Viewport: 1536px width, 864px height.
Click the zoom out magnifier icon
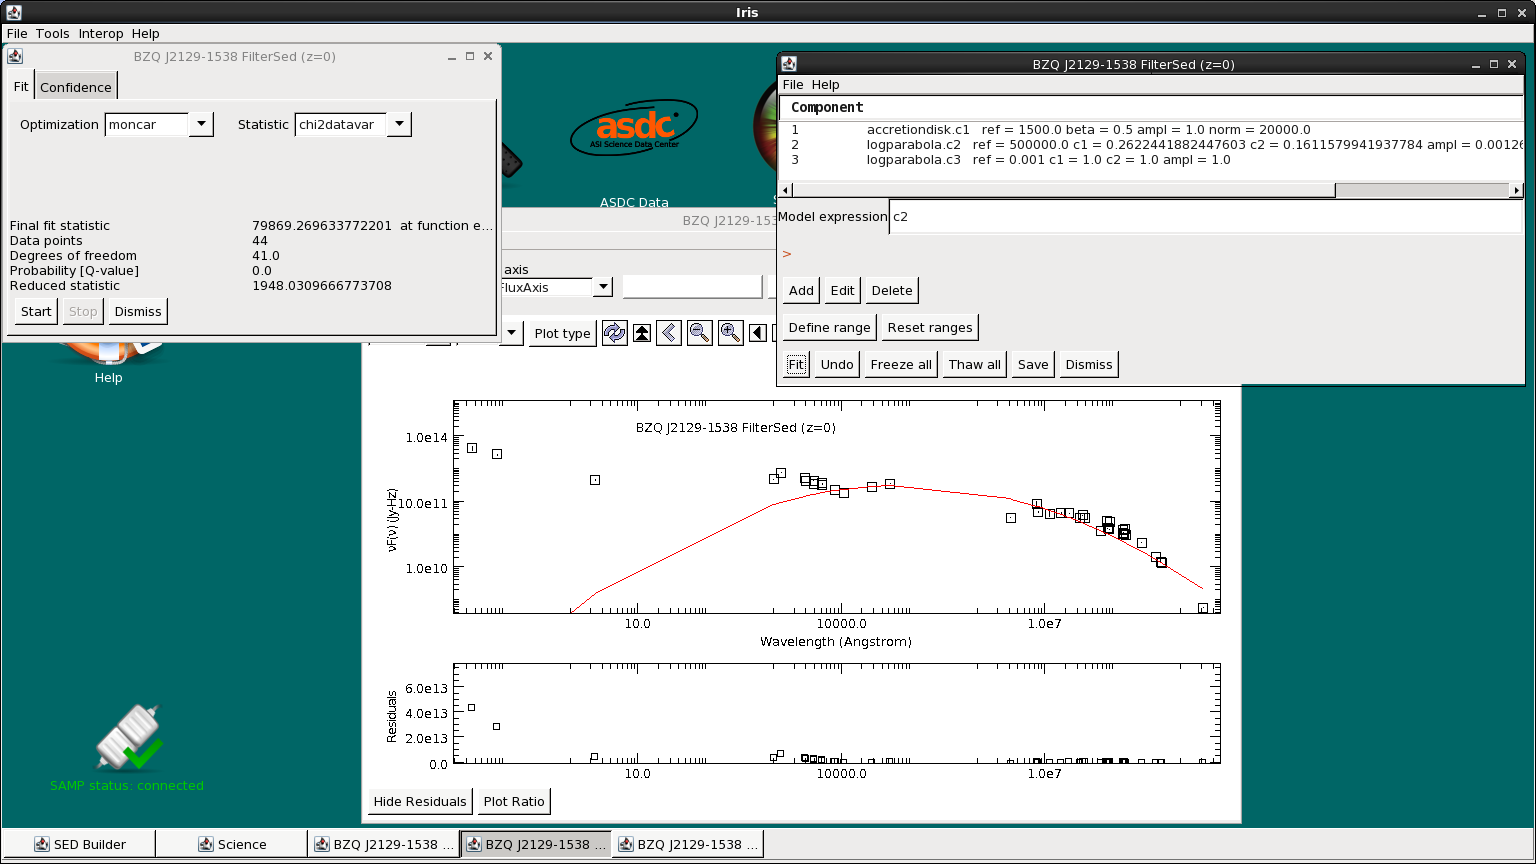[x=699, y=333]
